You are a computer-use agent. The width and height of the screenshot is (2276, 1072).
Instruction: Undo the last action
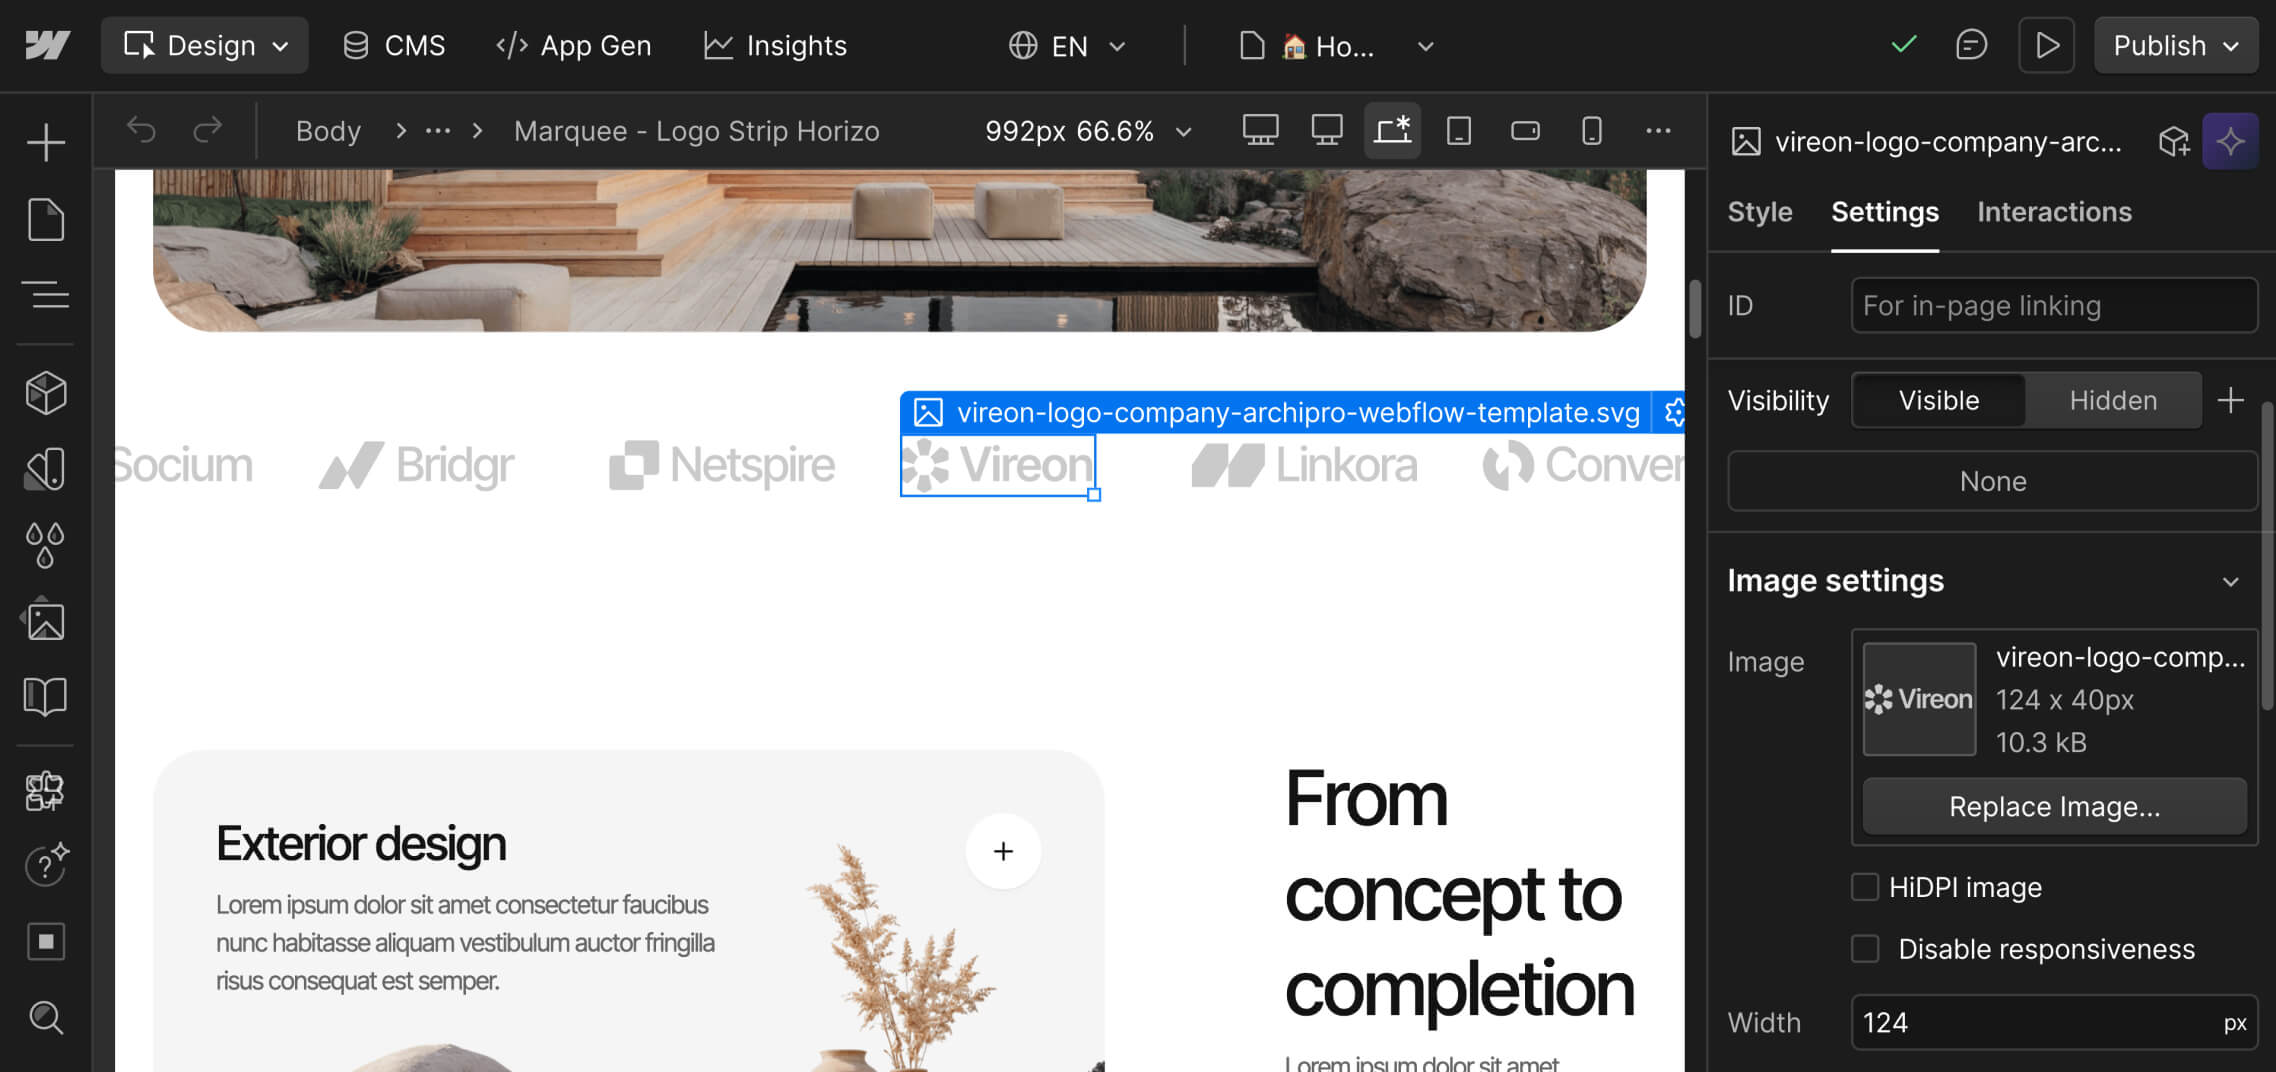(x=141, y=130)
